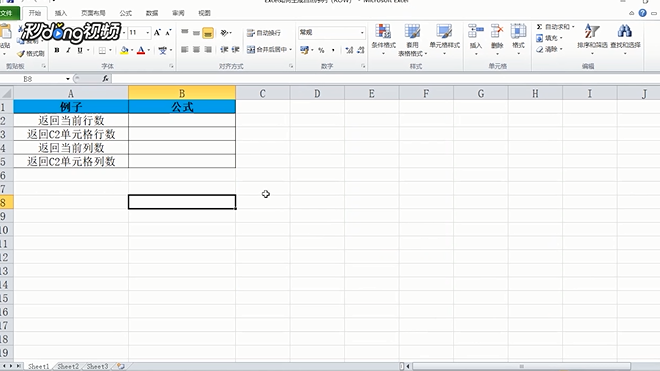This screenshot has width=660, height=371.
Task: Click the text orientation icon
Action: click(x=224, y=32)
